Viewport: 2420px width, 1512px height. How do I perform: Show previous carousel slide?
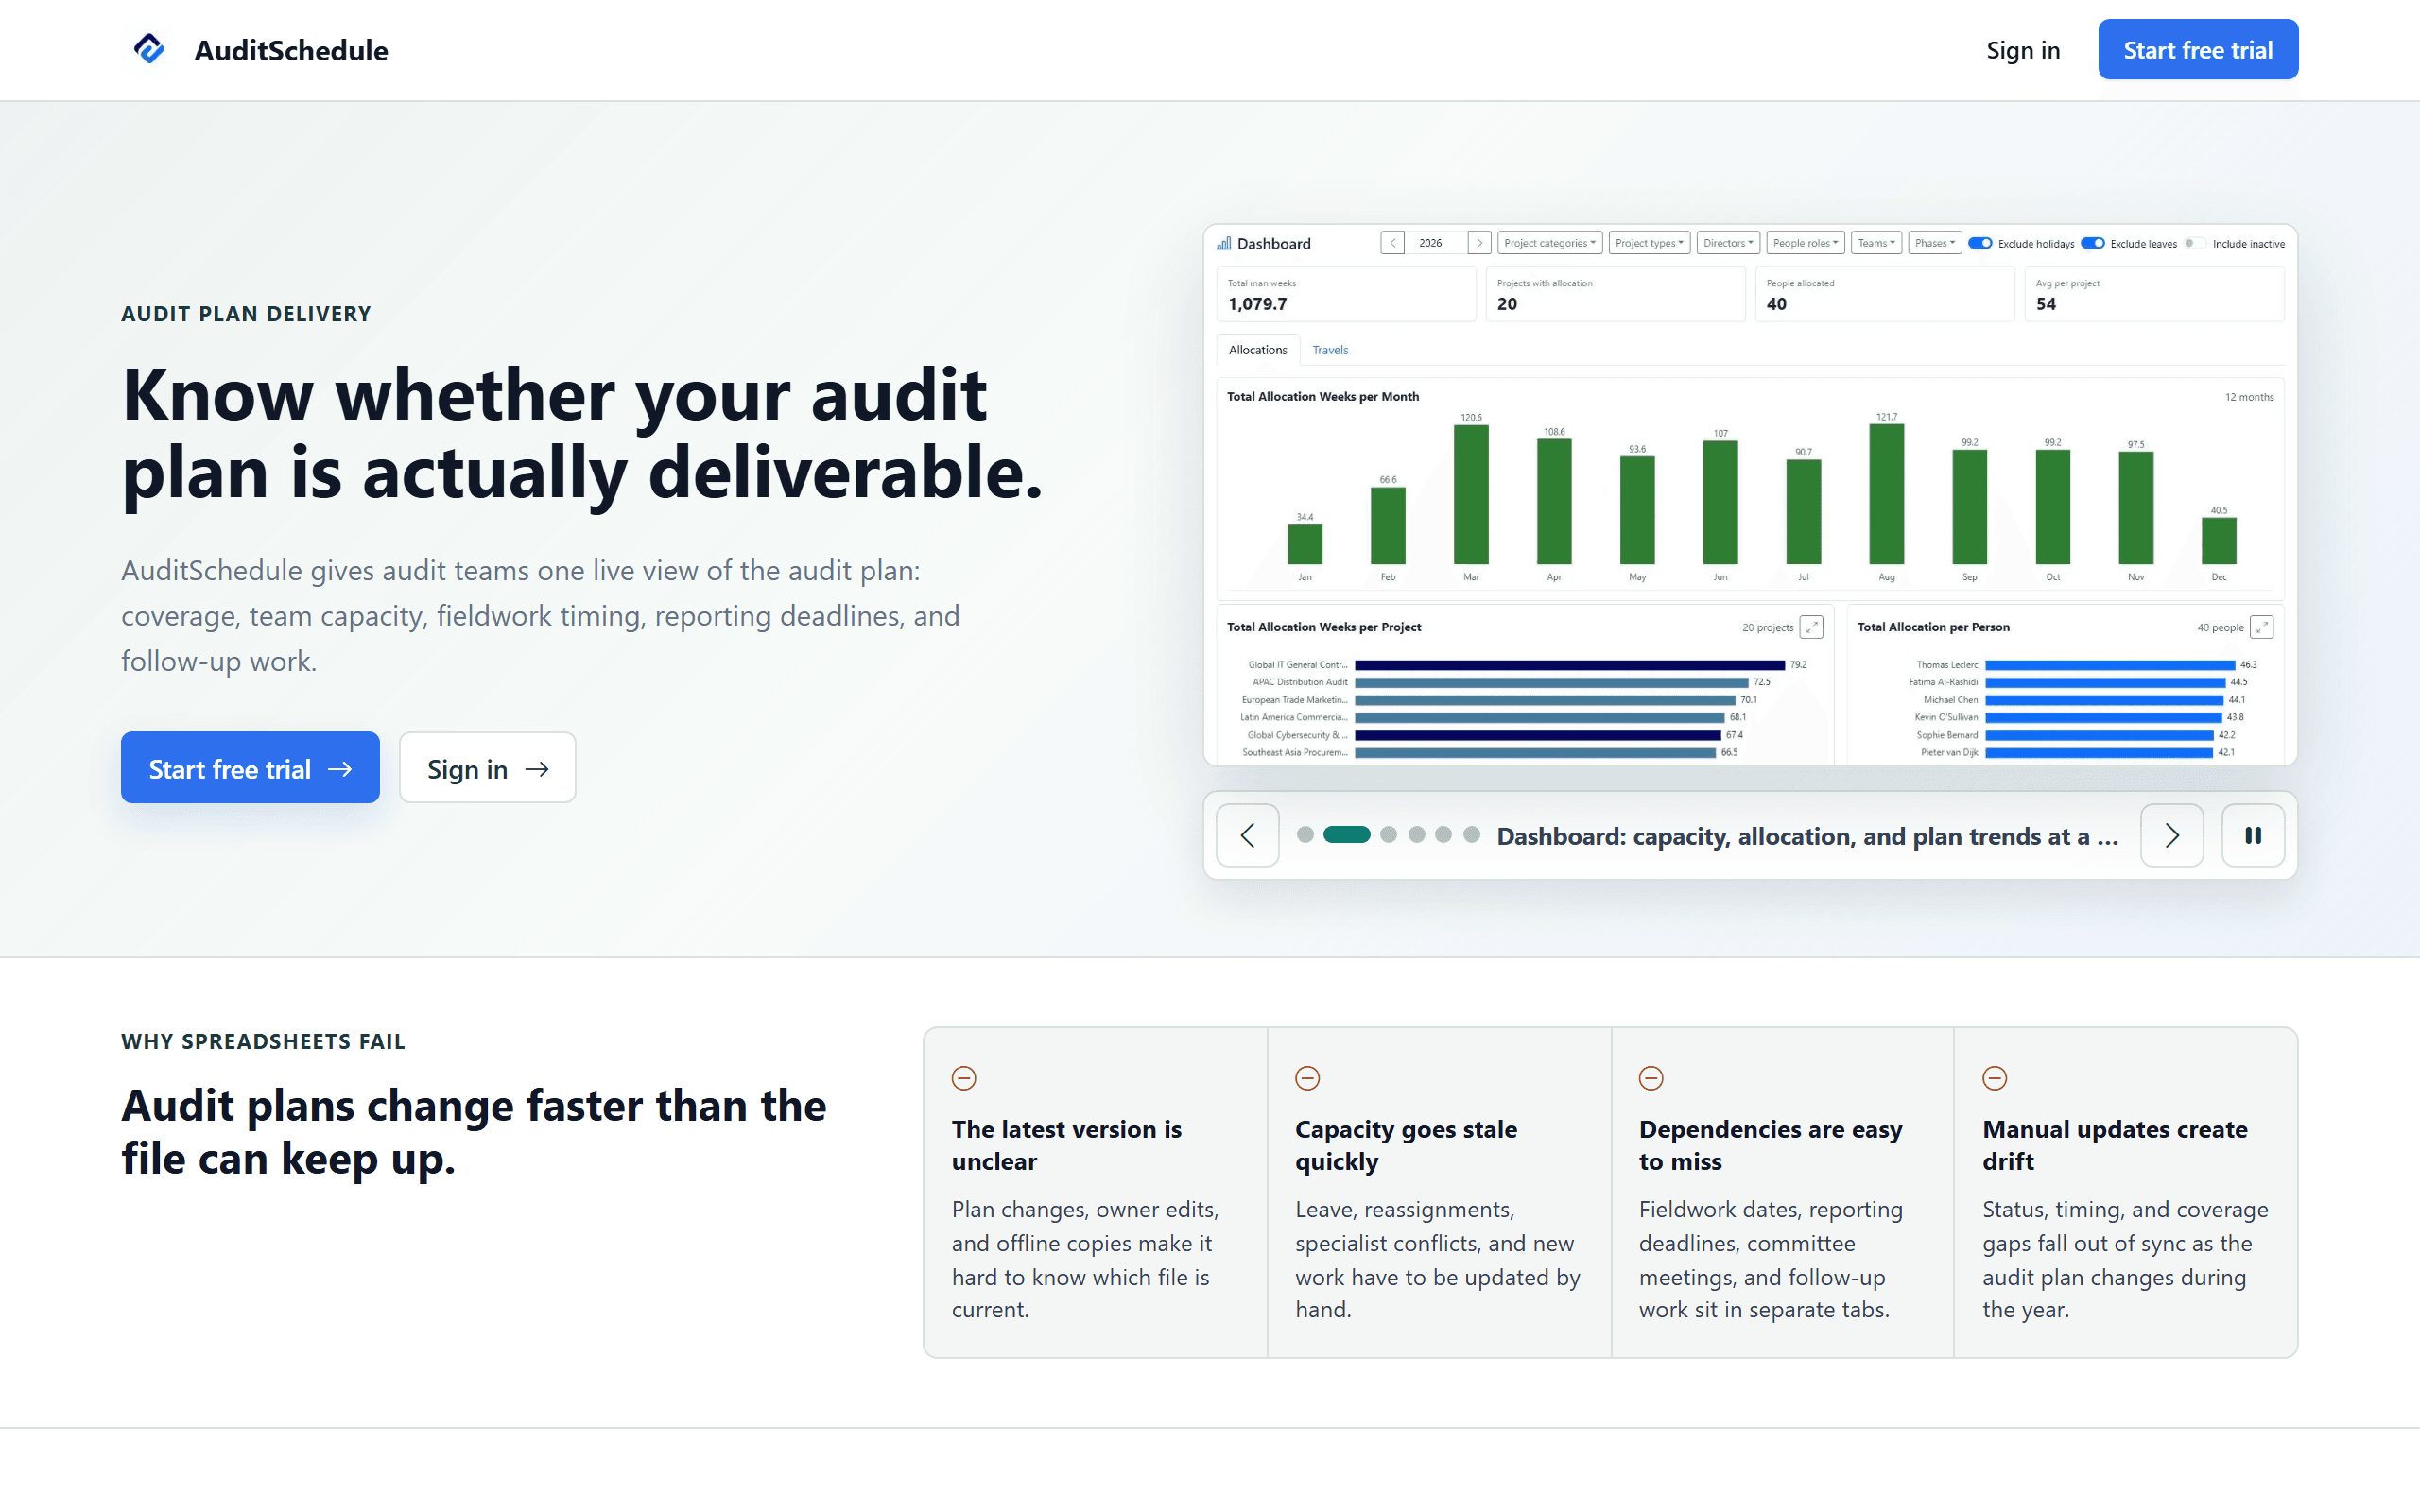tap(1247, 835)
